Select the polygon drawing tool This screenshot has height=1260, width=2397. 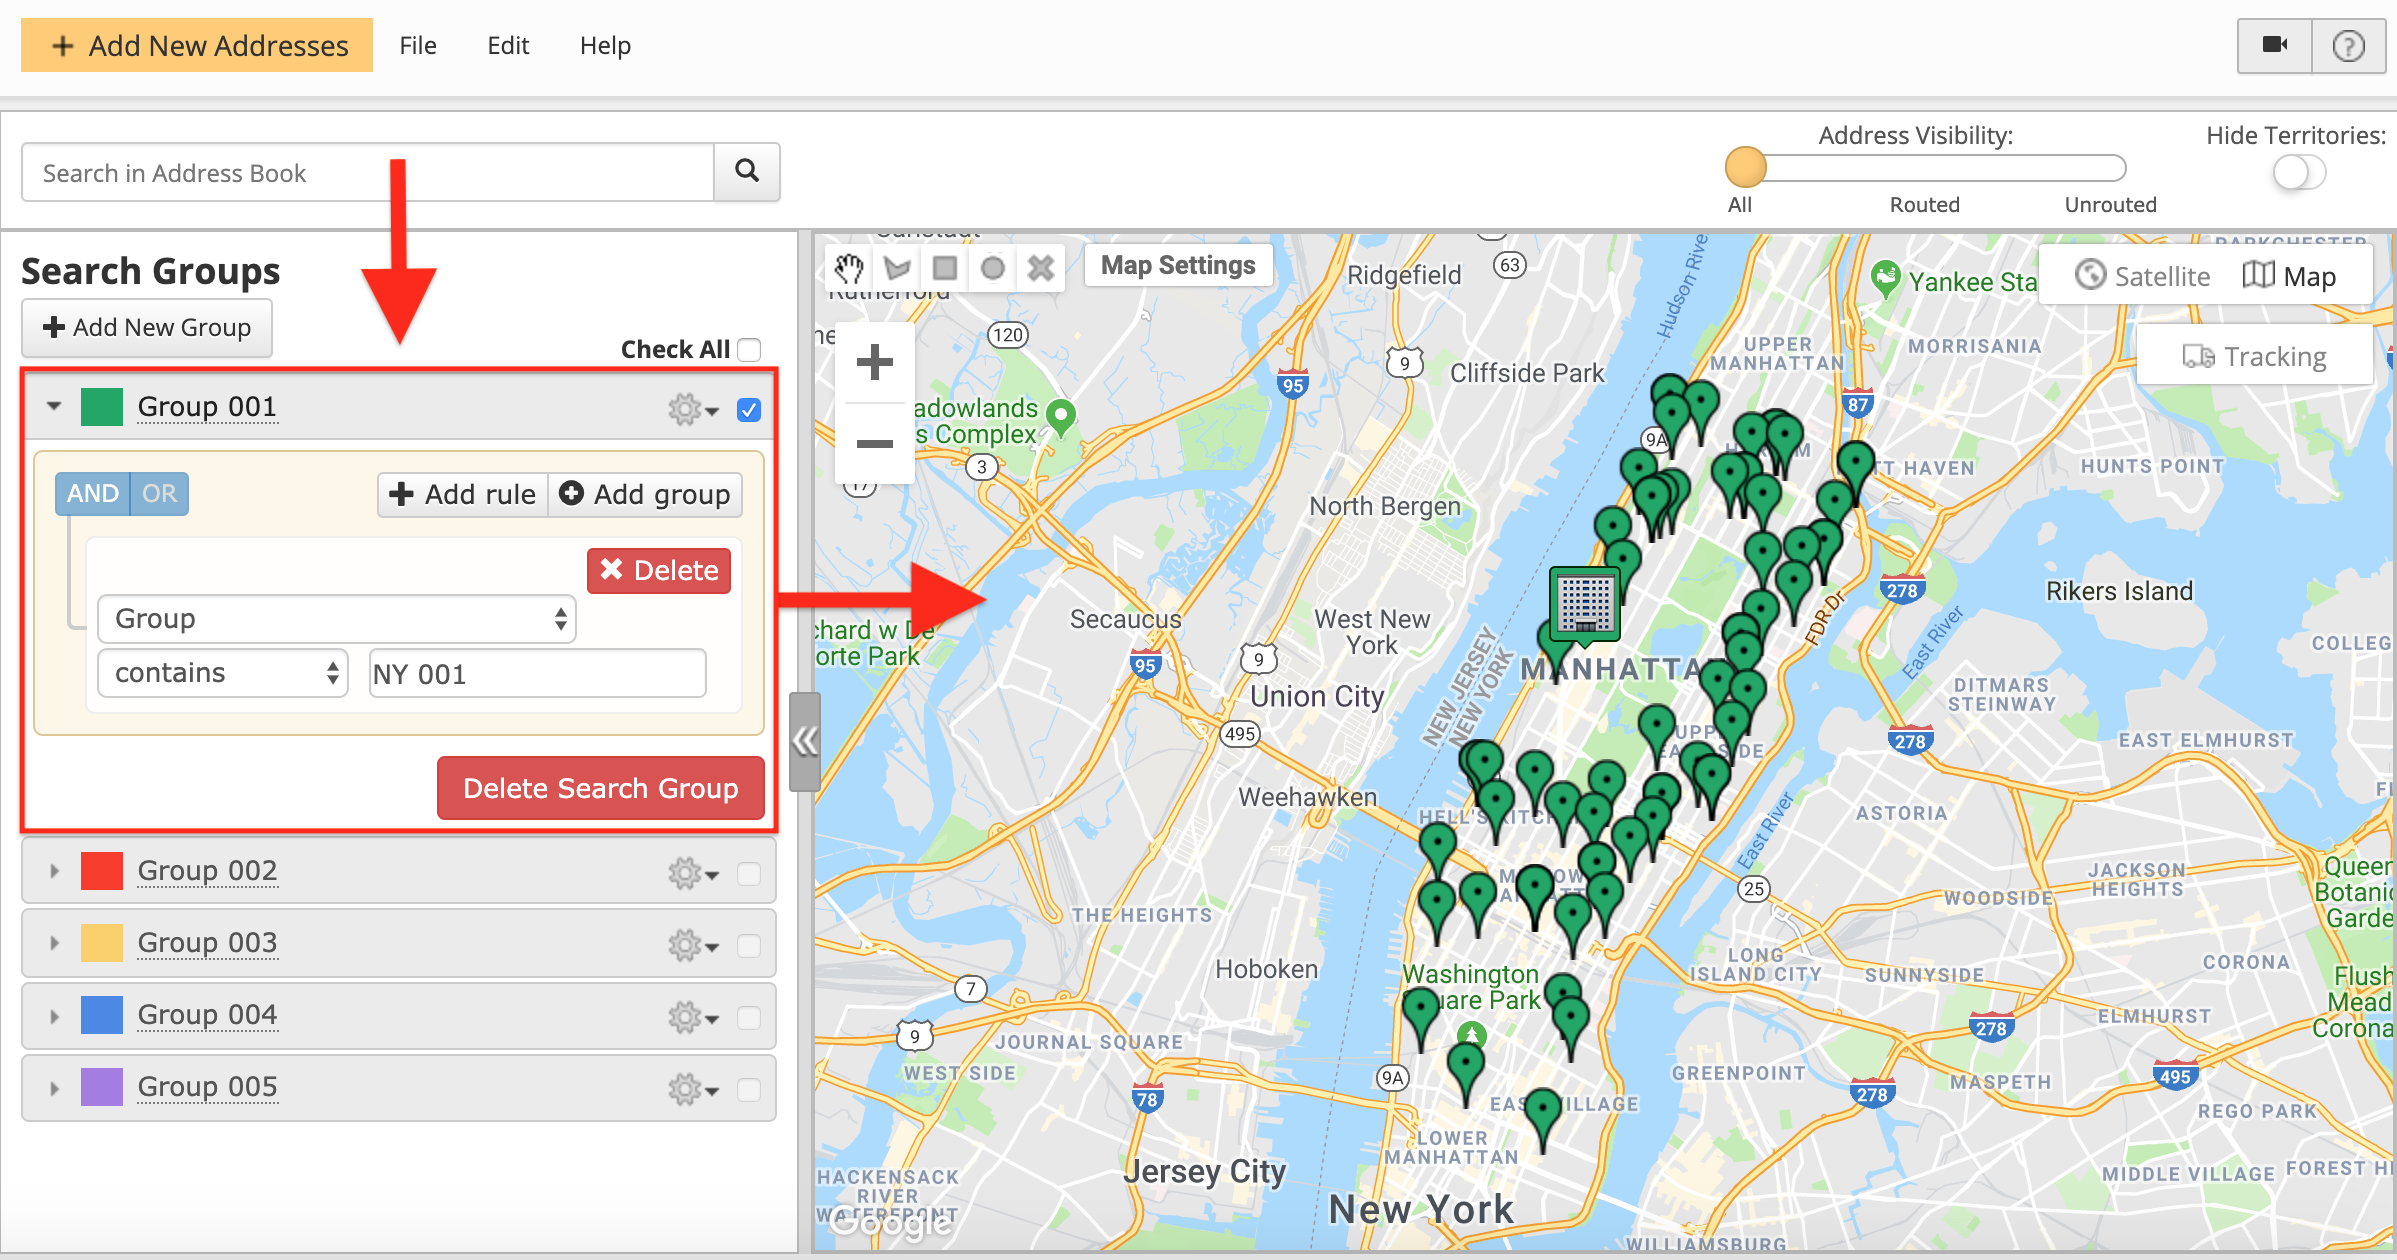(897, 268)
